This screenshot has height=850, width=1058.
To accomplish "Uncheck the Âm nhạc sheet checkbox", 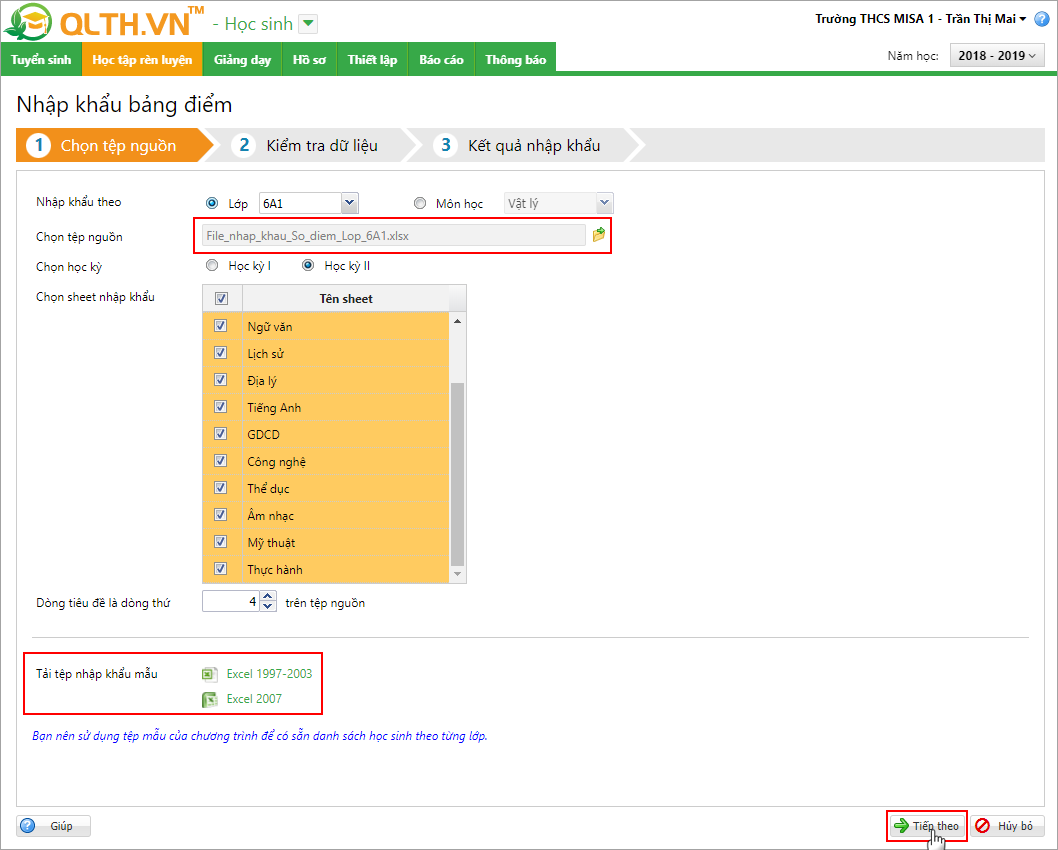I will coord(221,515).
